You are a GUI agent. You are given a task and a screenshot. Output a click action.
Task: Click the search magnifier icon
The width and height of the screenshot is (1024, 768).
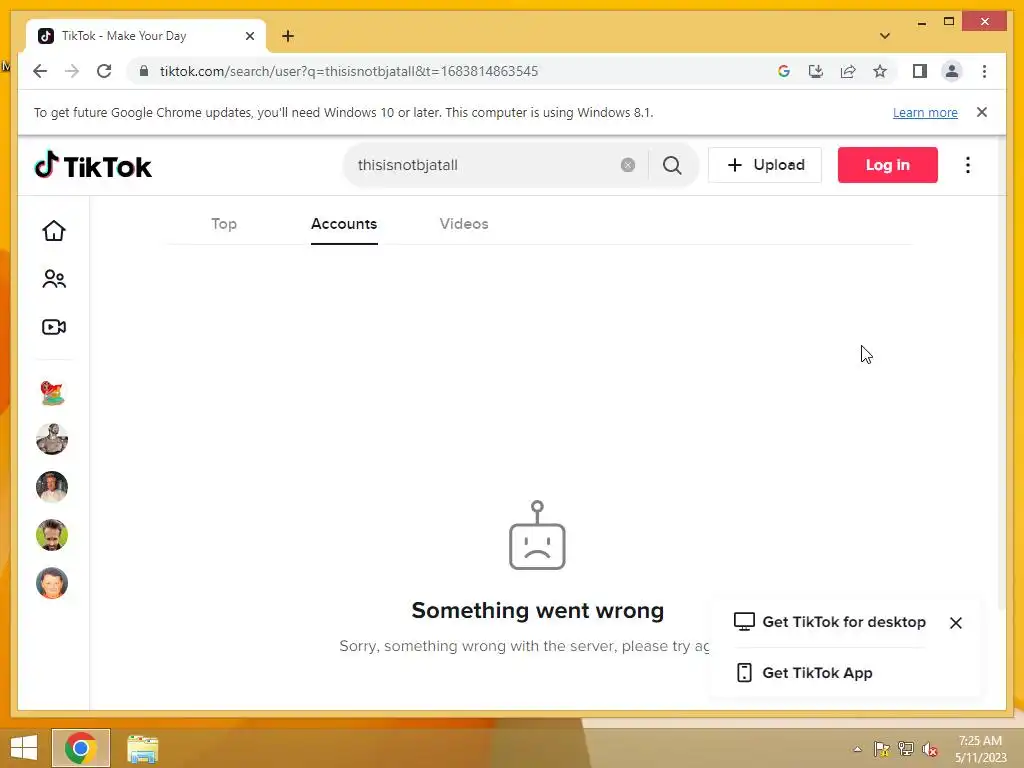click(672, 165)
